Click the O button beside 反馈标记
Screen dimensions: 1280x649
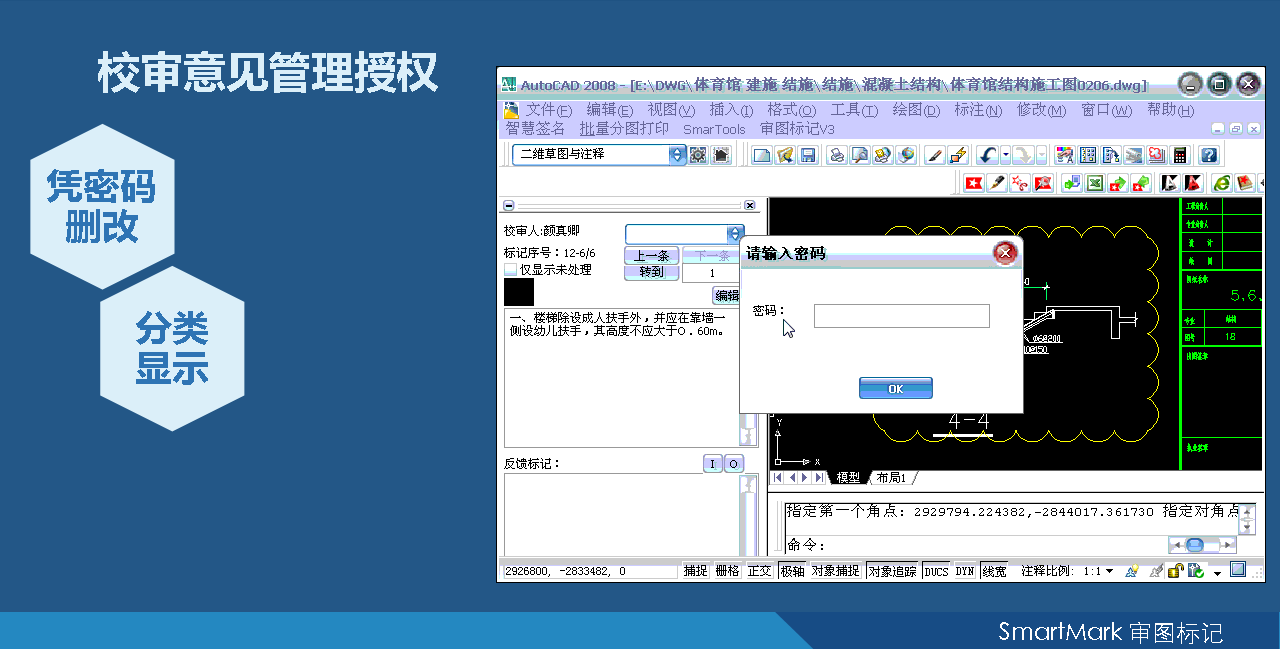coord(734,463)
